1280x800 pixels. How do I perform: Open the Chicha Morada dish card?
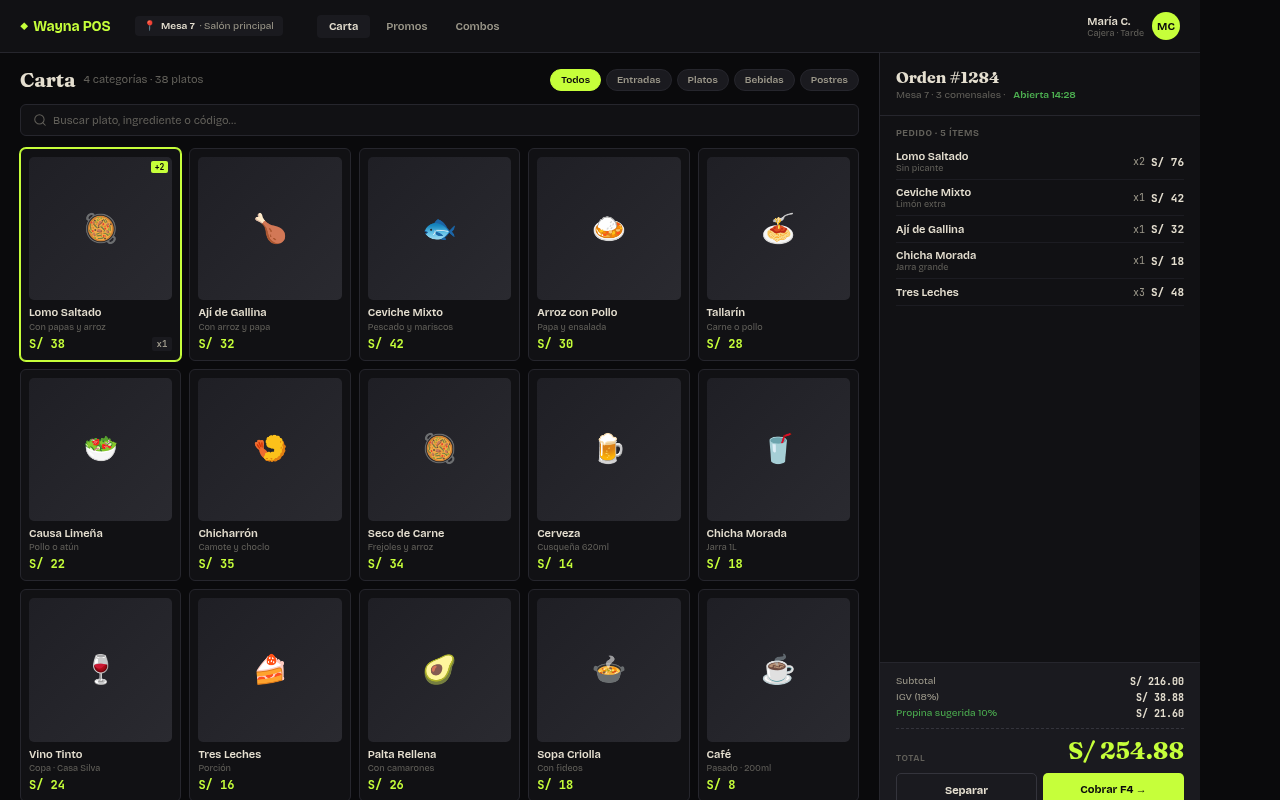(778, 475)
